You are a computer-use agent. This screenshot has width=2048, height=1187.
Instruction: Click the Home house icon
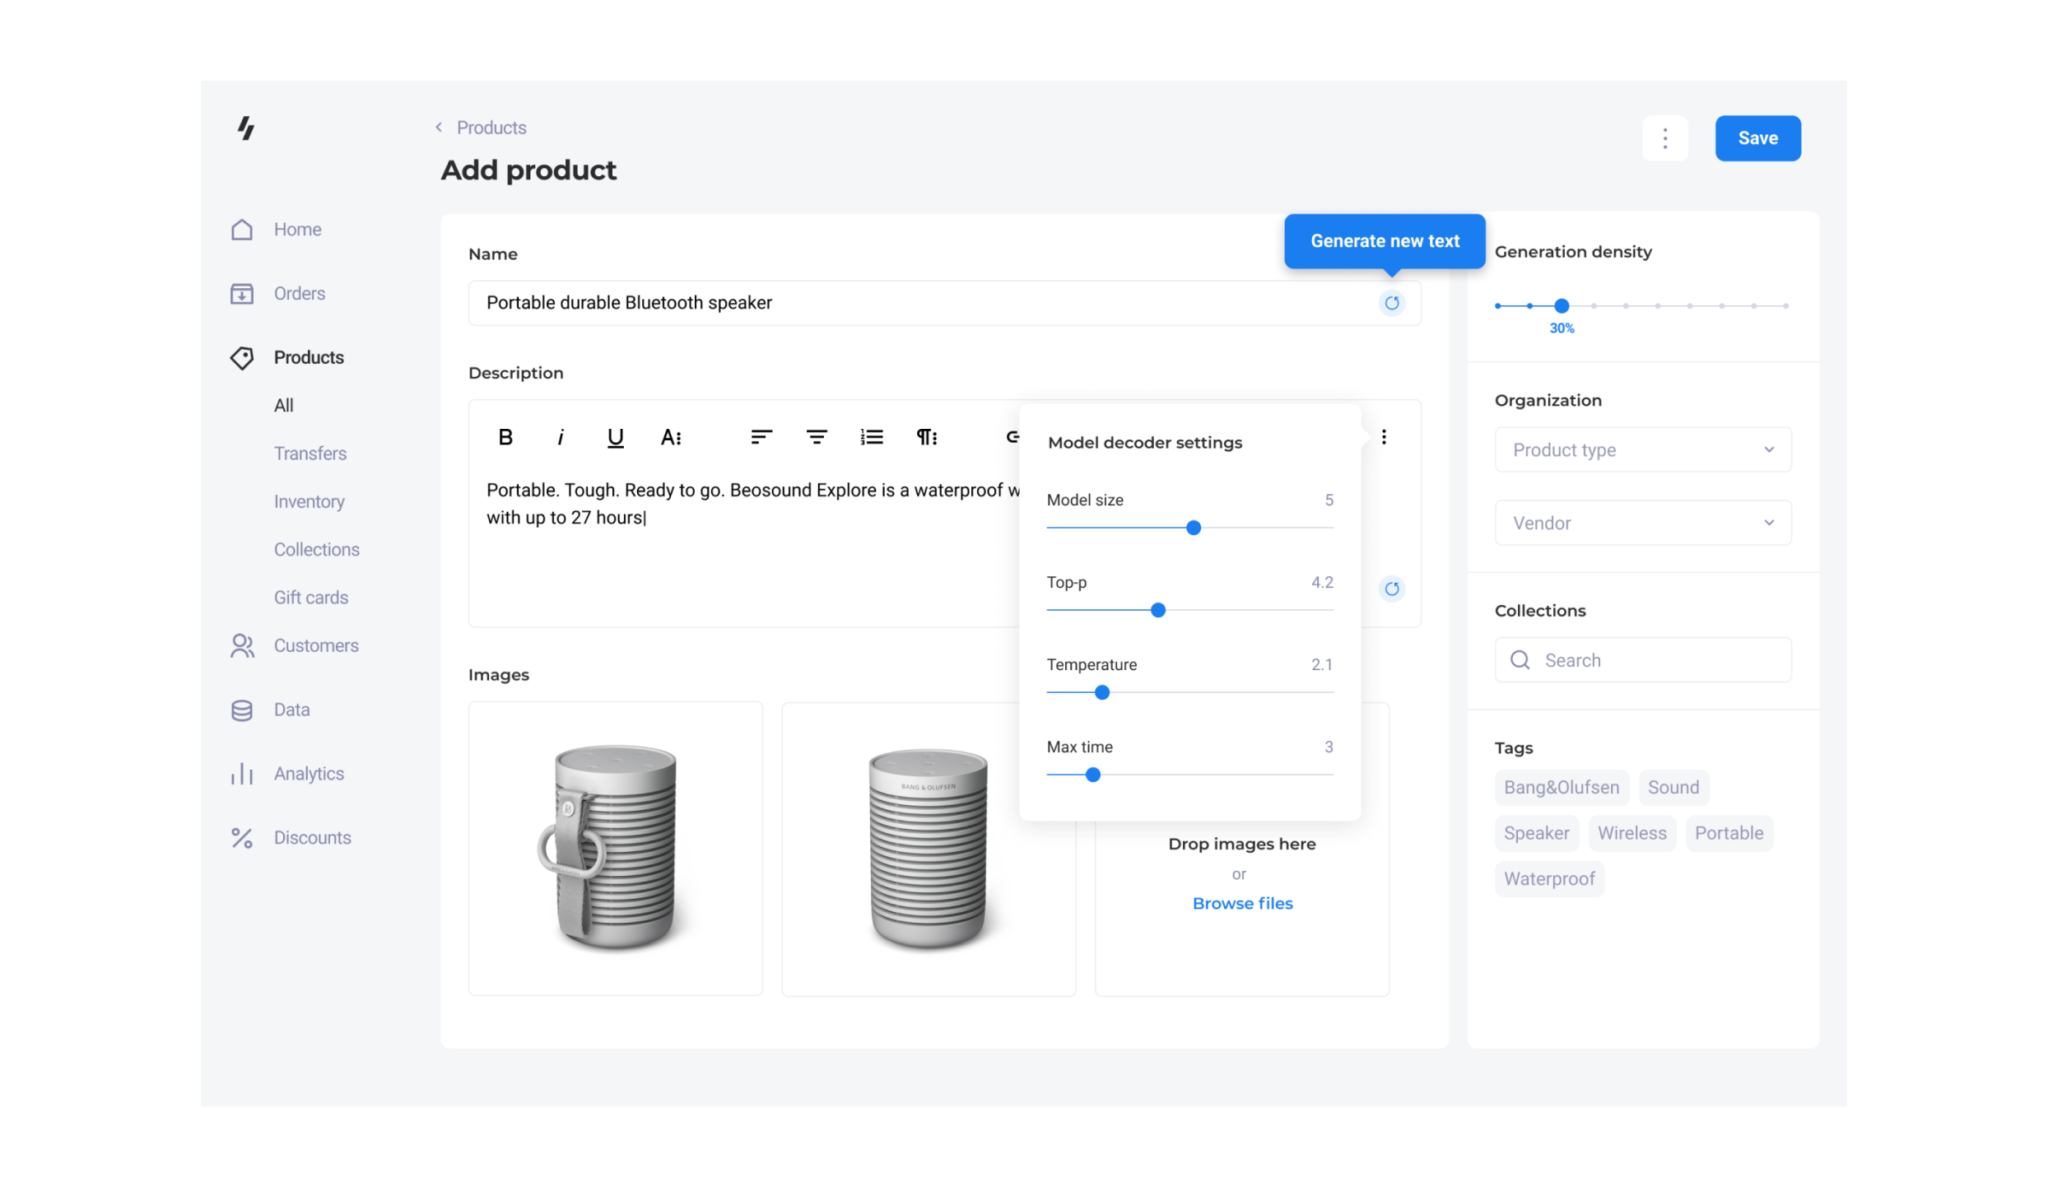[242, 229]
